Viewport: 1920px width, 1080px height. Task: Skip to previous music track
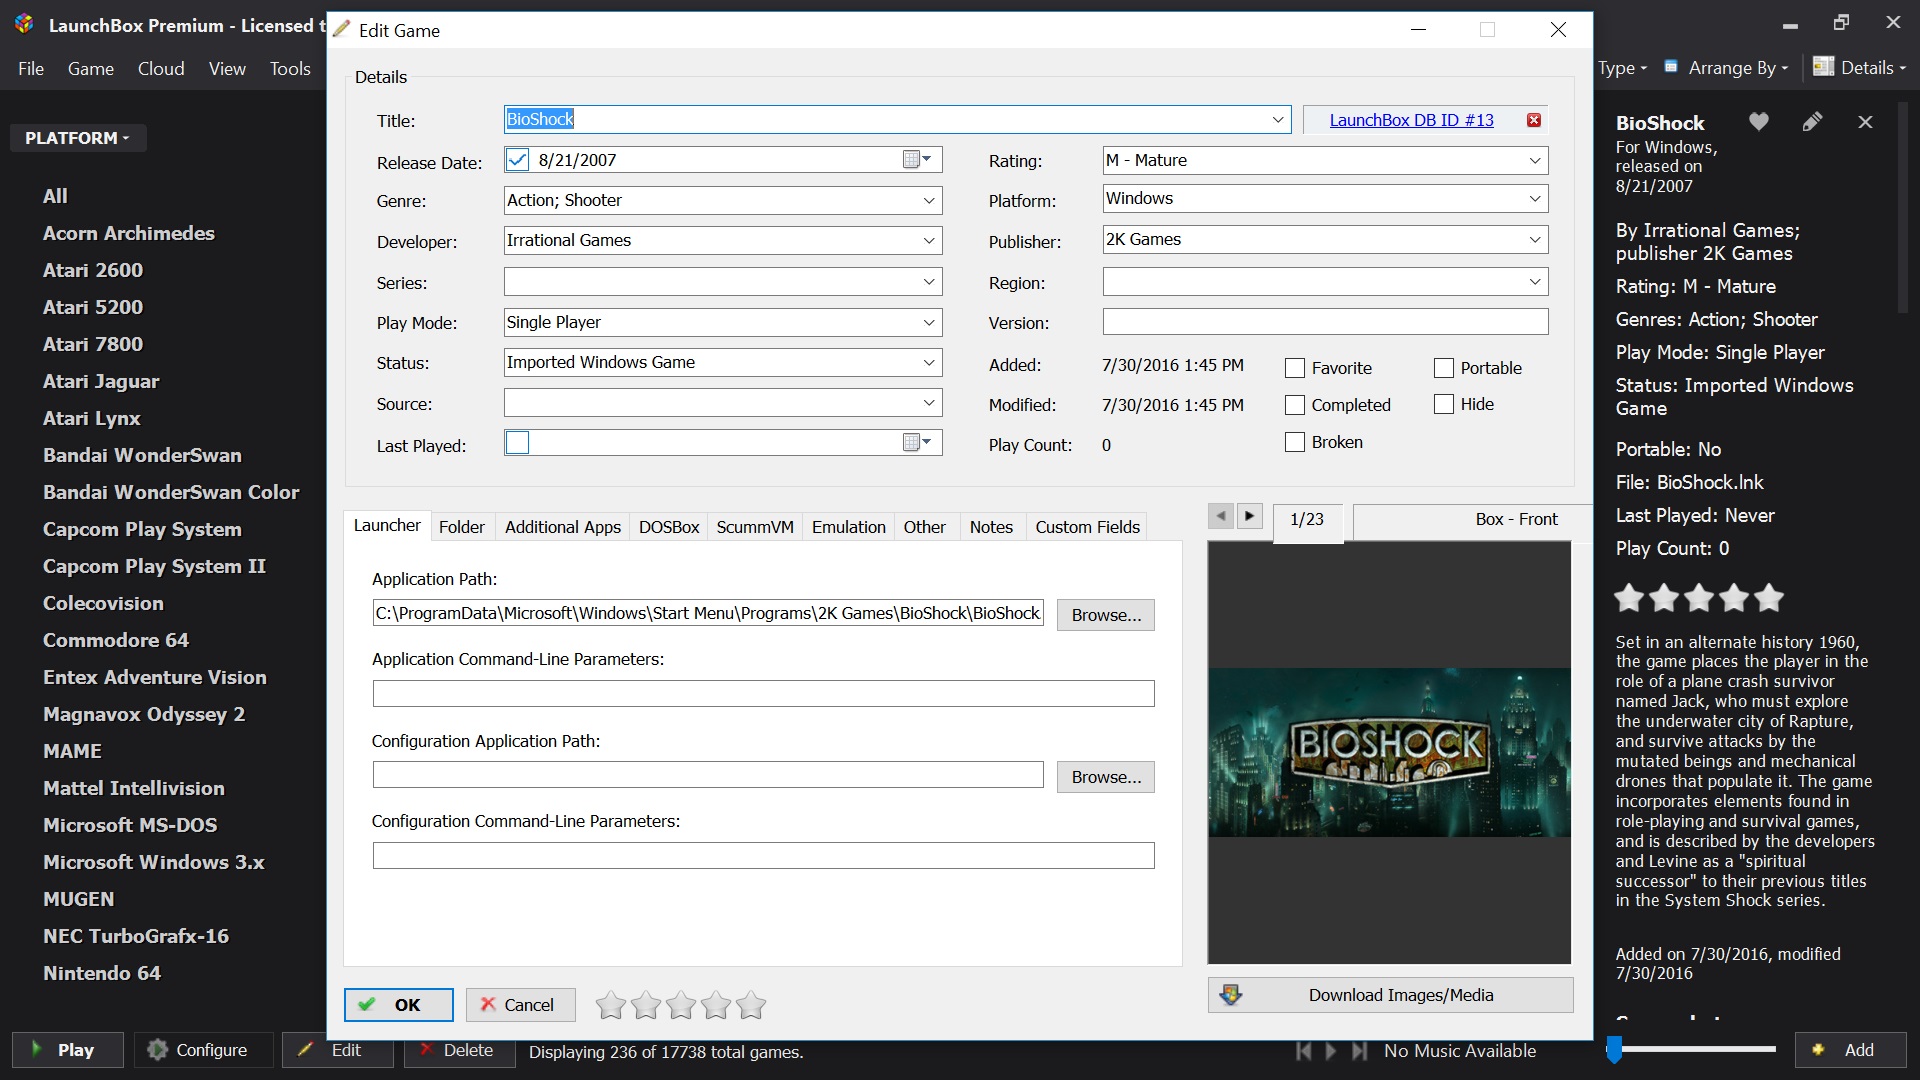point(1303,1051)
